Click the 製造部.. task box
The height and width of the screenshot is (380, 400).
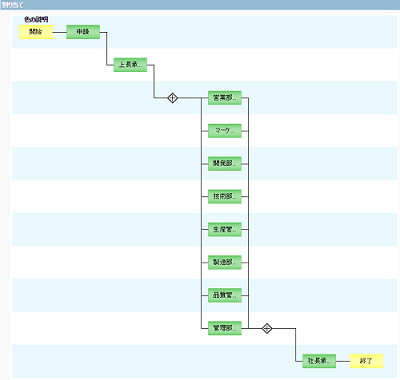[x=225, y=262]
